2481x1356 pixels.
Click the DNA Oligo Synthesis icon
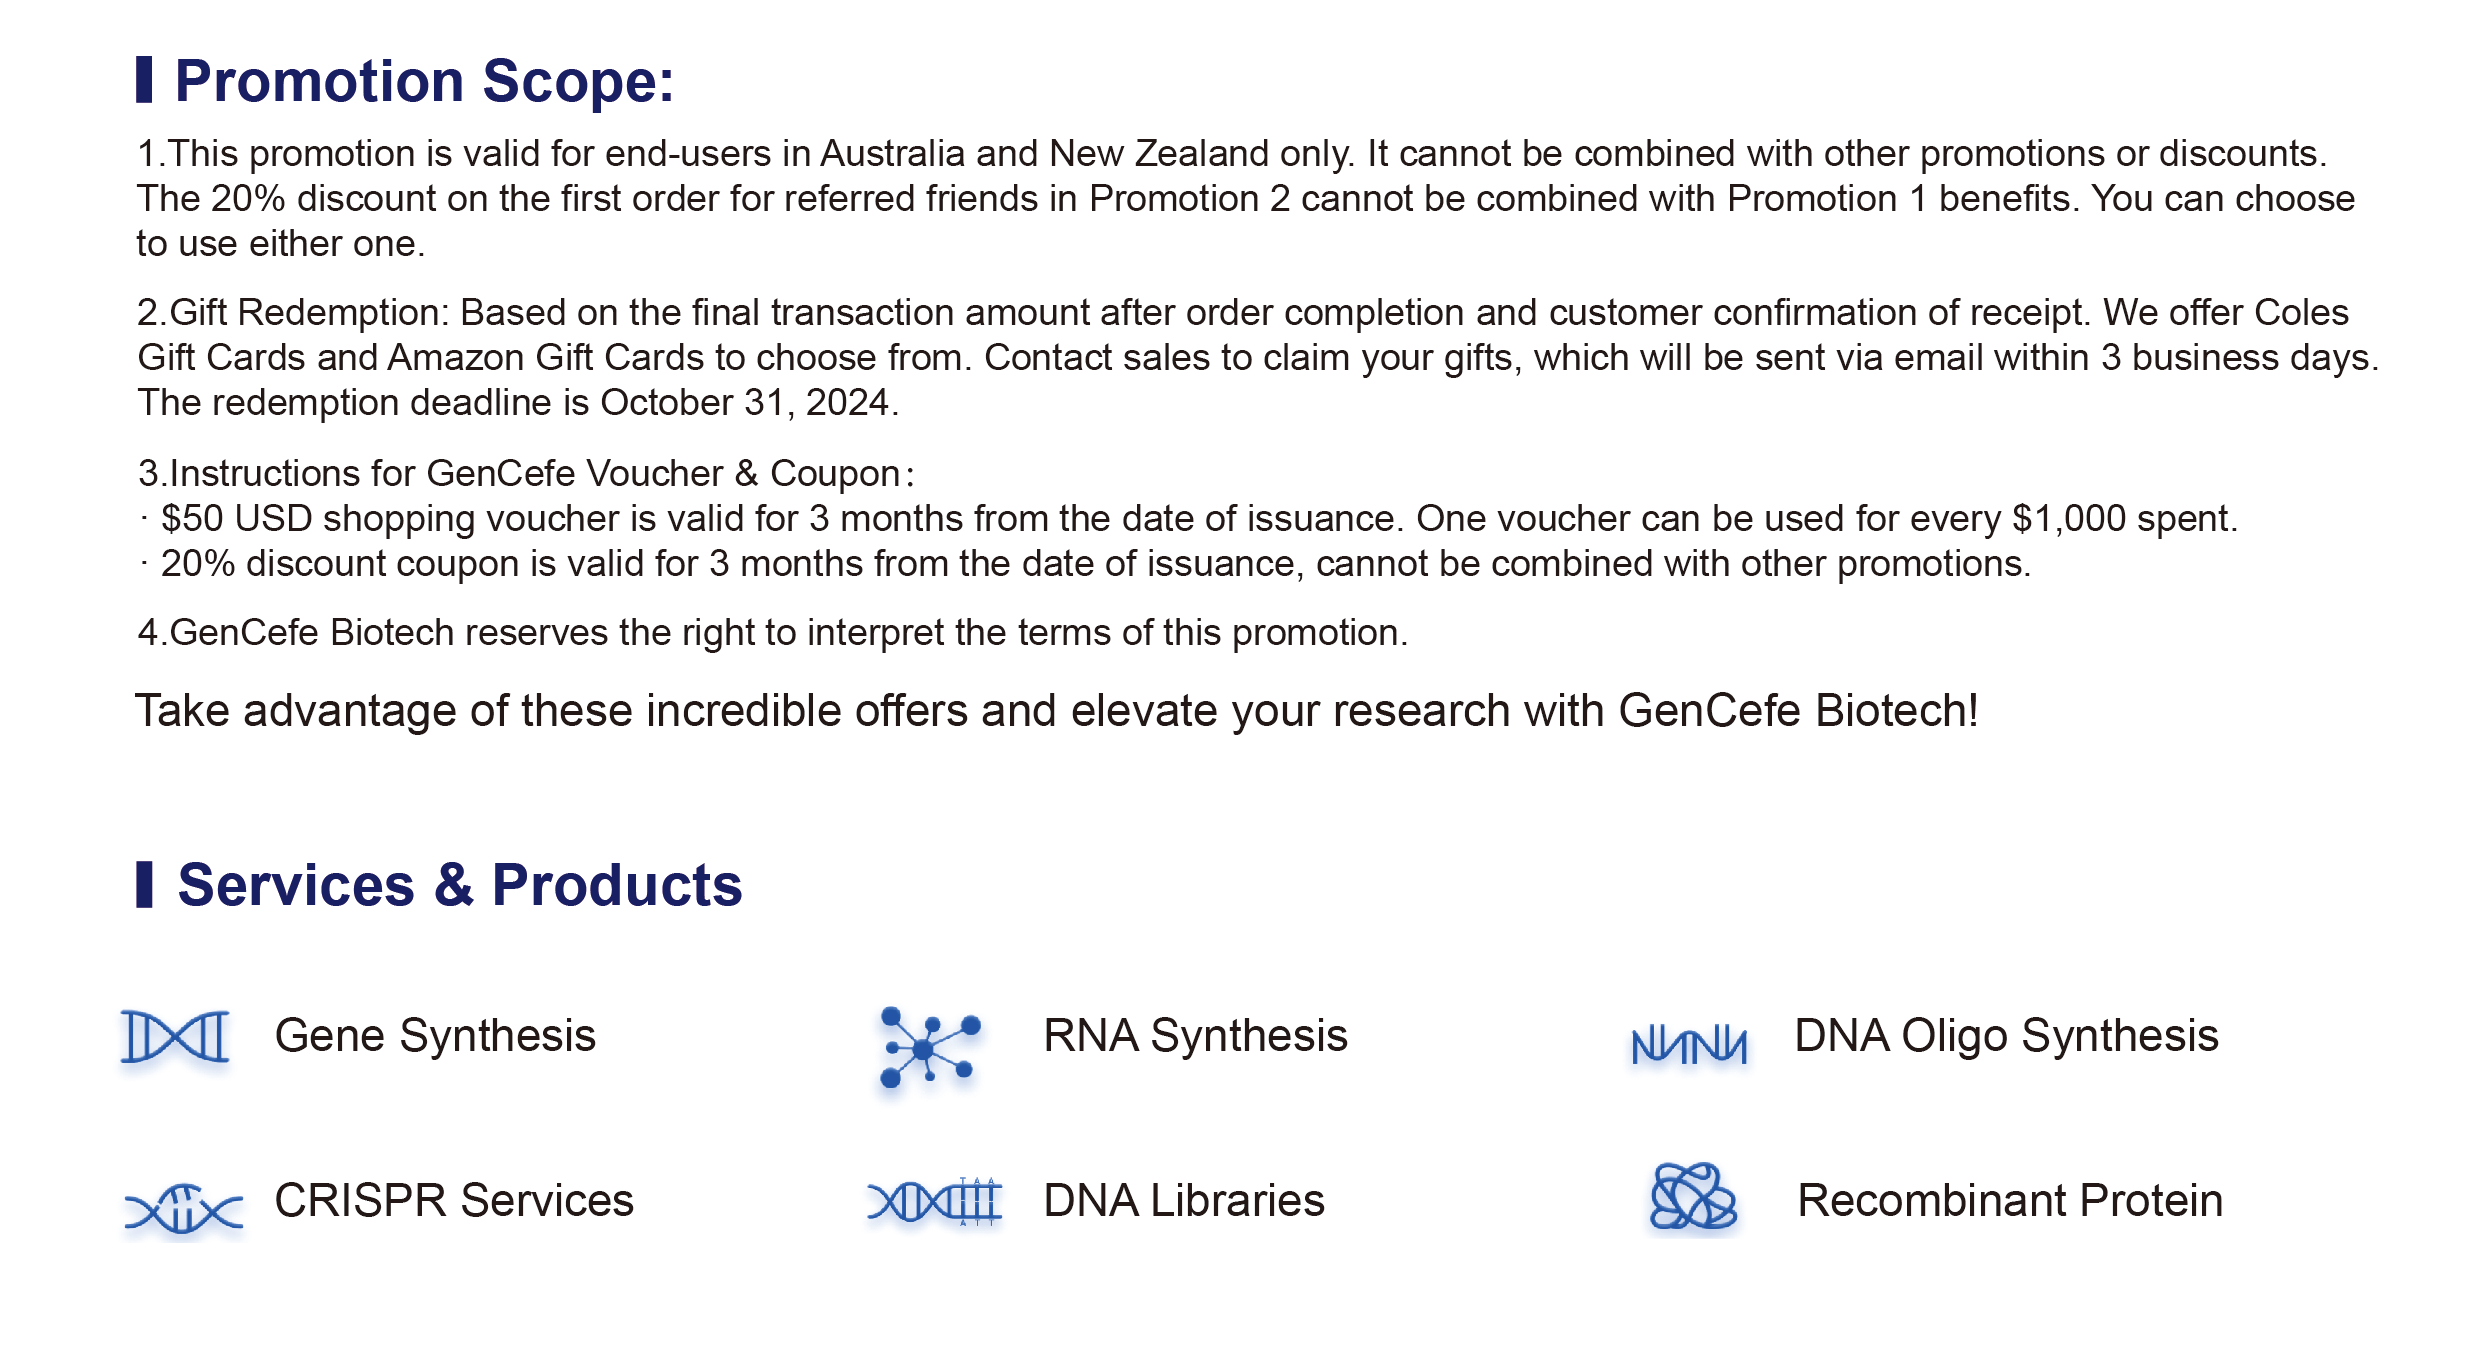click(1689, 1045)
